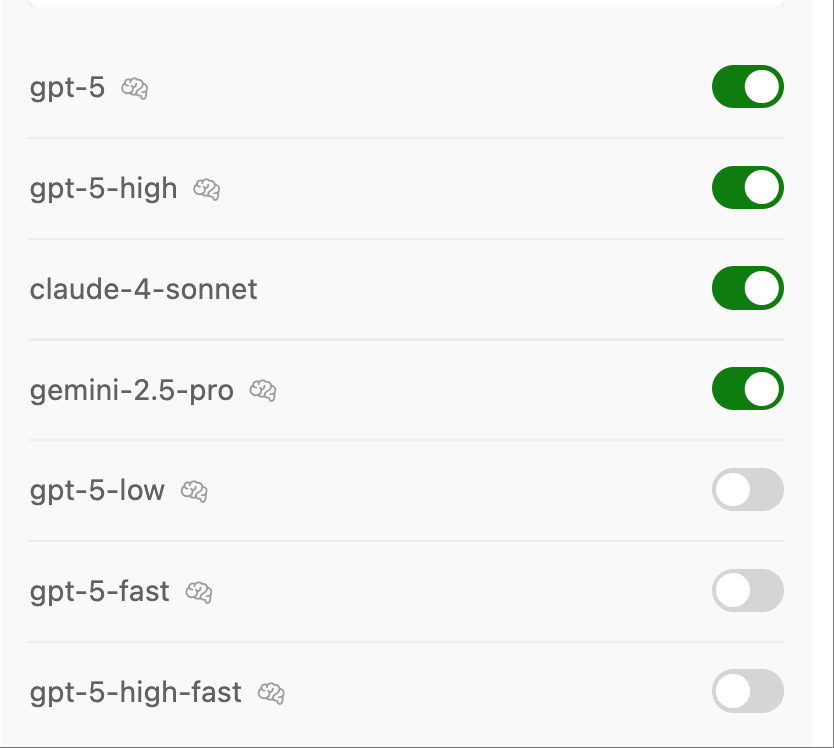Select the gpt-5 model name
834x748 pixels.
coord(68,88)
